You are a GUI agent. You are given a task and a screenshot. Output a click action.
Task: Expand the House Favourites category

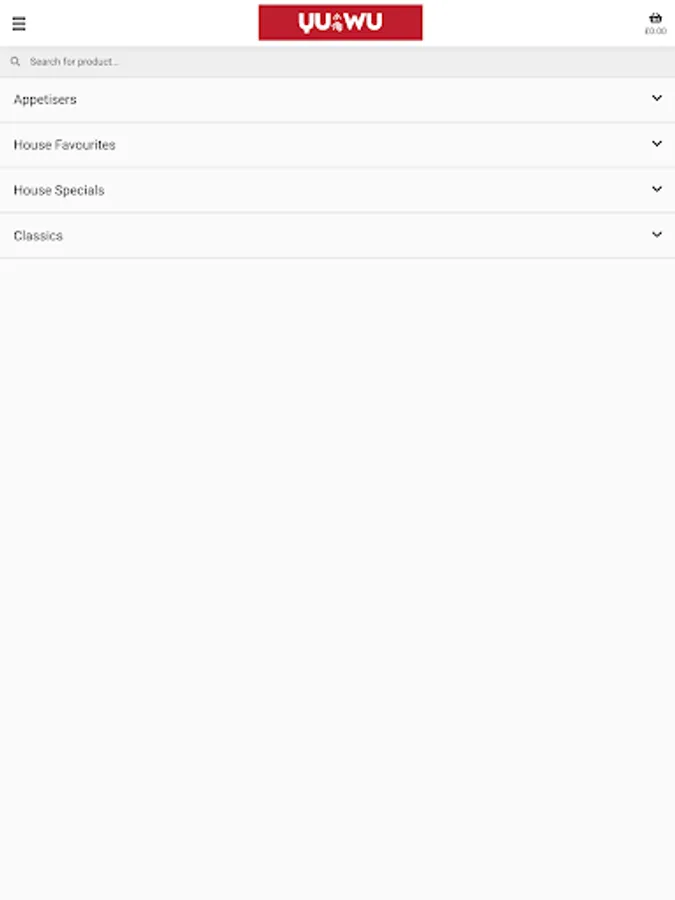tap(338, 145)
